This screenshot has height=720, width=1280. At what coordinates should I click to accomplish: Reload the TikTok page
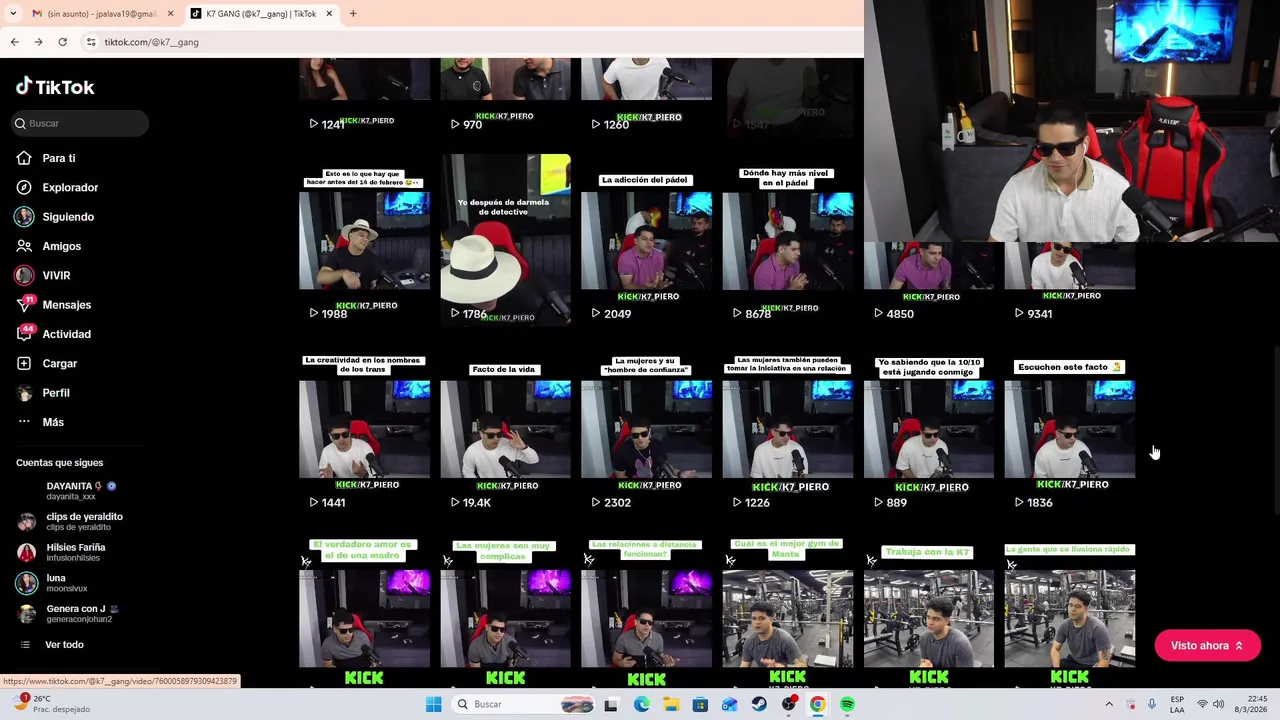click(x=62, y=42)
